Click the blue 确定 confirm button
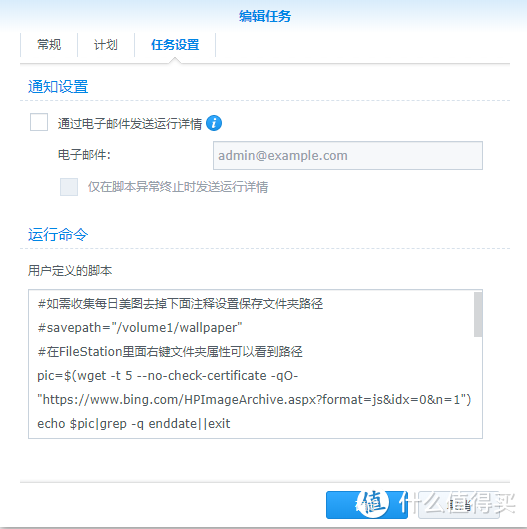 [367, 505]
